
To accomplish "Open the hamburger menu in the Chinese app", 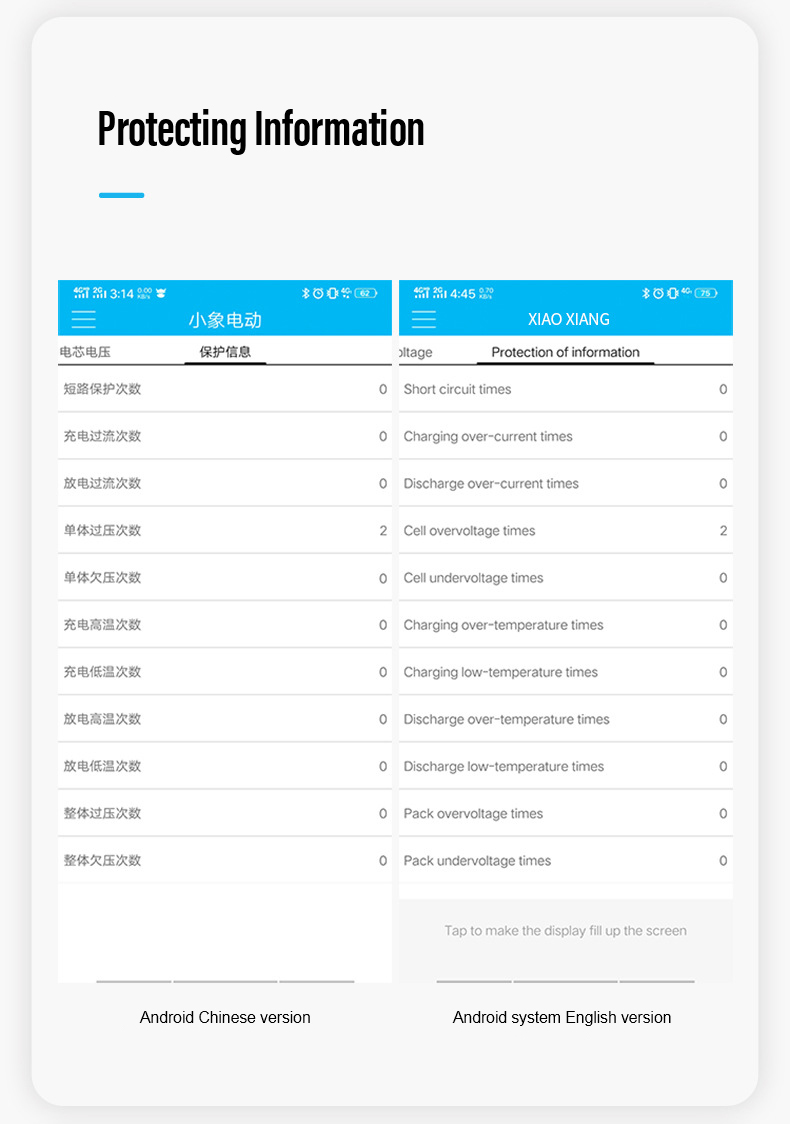I will coord(84,319).
